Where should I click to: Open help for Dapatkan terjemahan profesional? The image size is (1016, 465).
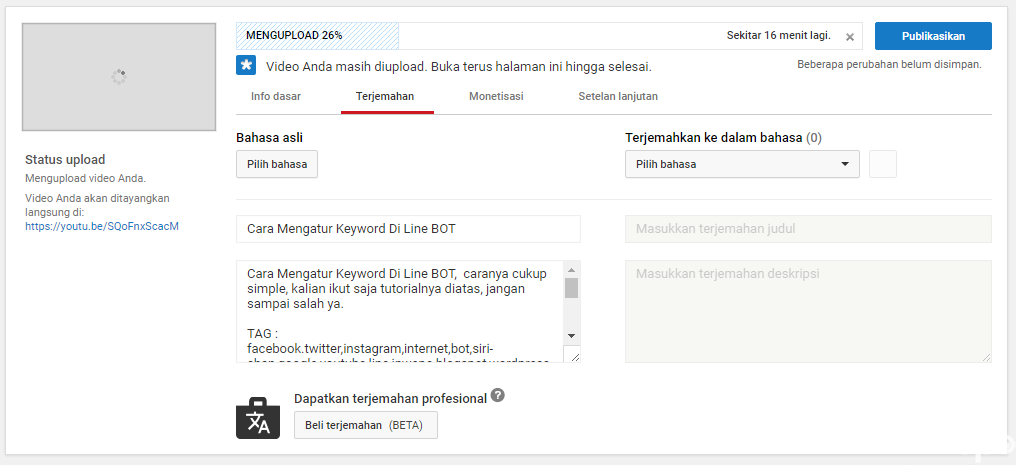(x=497, y=395)
